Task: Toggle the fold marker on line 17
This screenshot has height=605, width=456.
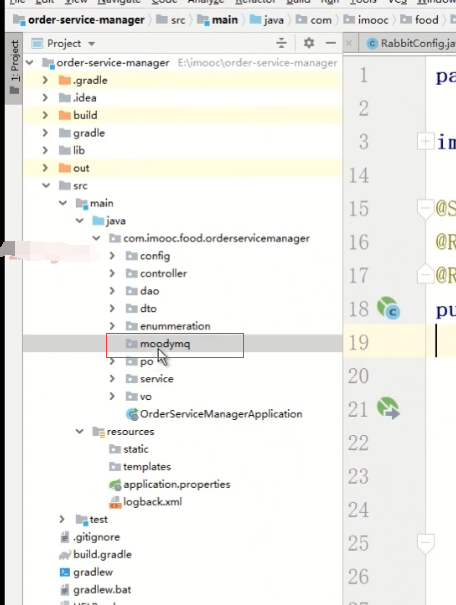Action: pyautogui.click(x=425, y=274)
